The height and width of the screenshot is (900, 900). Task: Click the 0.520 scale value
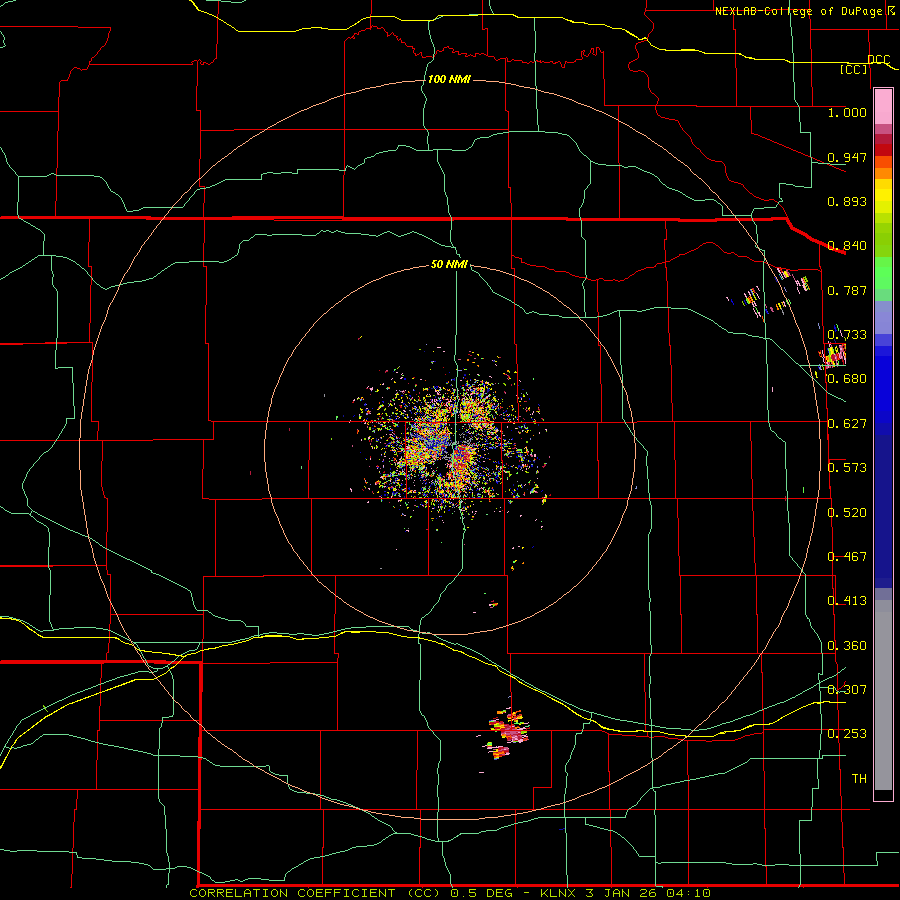click(x=847, y=513)
